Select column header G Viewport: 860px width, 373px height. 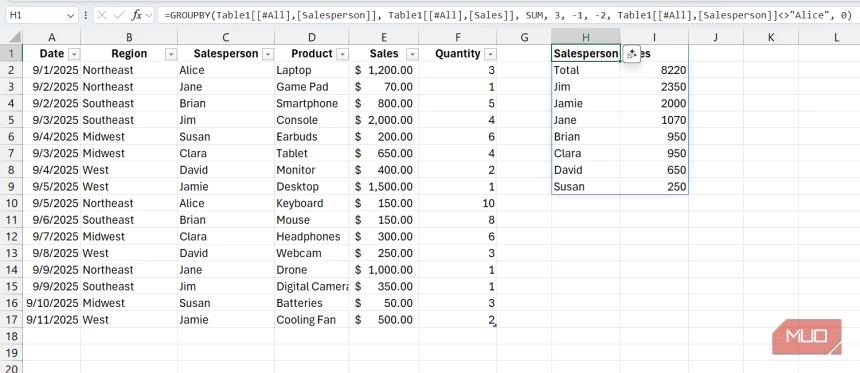pos(524,37)
